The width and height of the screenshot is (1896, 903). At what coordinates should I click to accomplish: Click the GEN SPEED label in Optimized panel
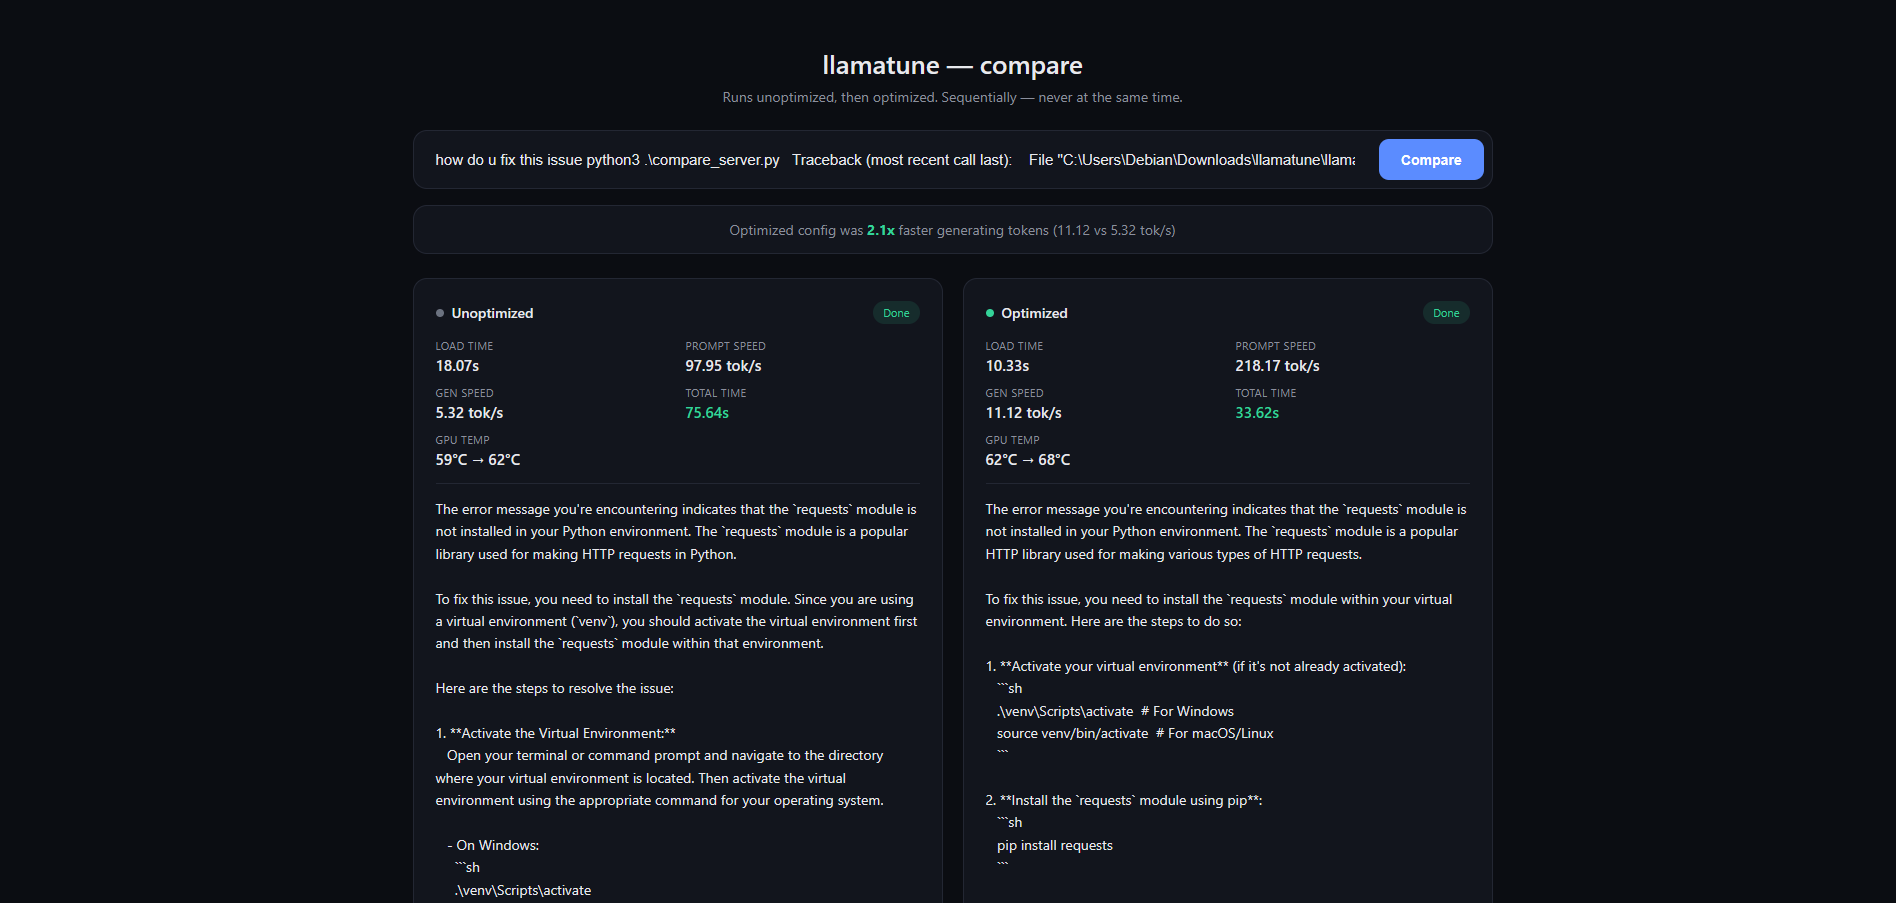click(1014, 393)
